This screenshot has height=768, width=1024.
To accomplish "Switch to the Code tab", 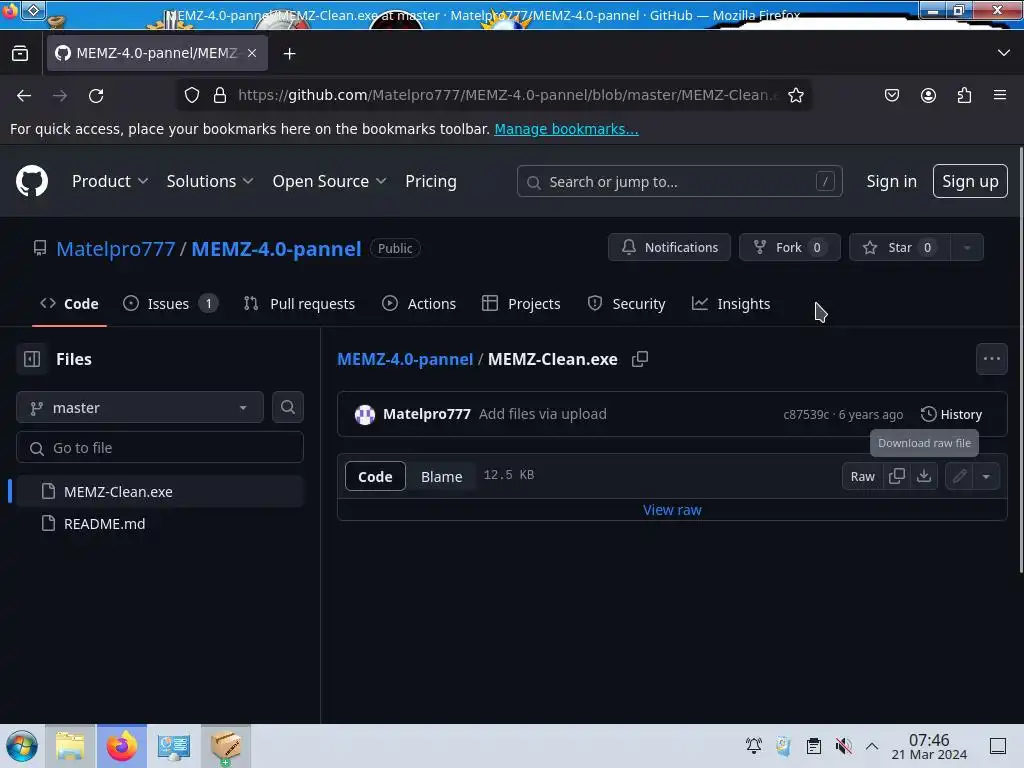I will [x=69, y=304].
